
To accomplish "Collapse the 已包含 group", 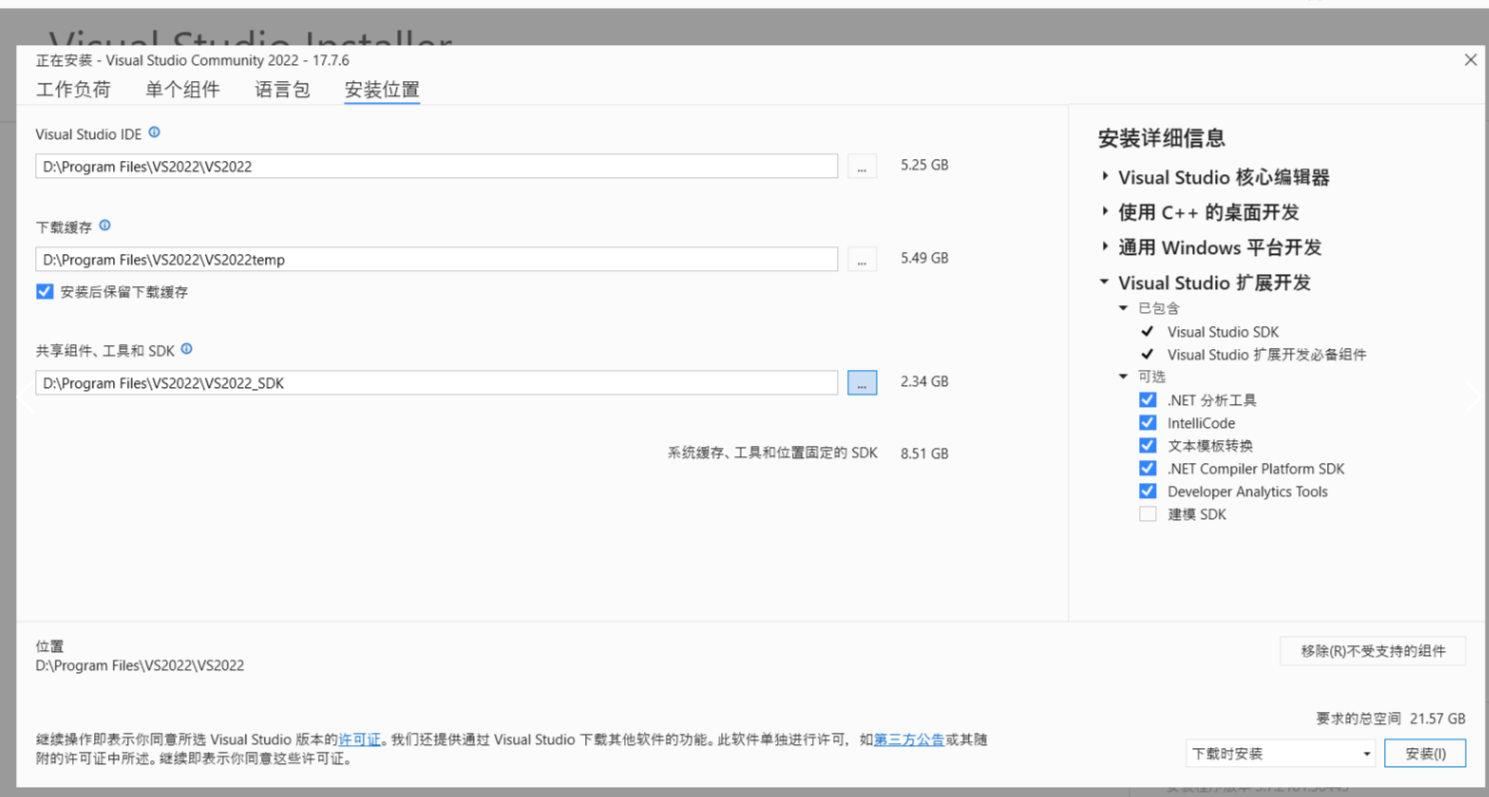I will pyautogui.click(x=1124, y=308).
